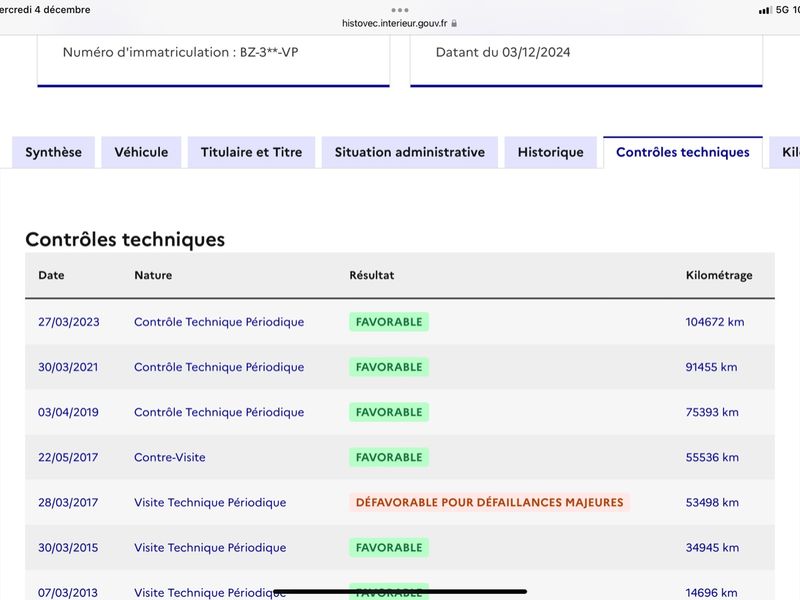Click the Kilométrage column header
800x600 pixels.
pyautogui.click(x=719, y=276)
